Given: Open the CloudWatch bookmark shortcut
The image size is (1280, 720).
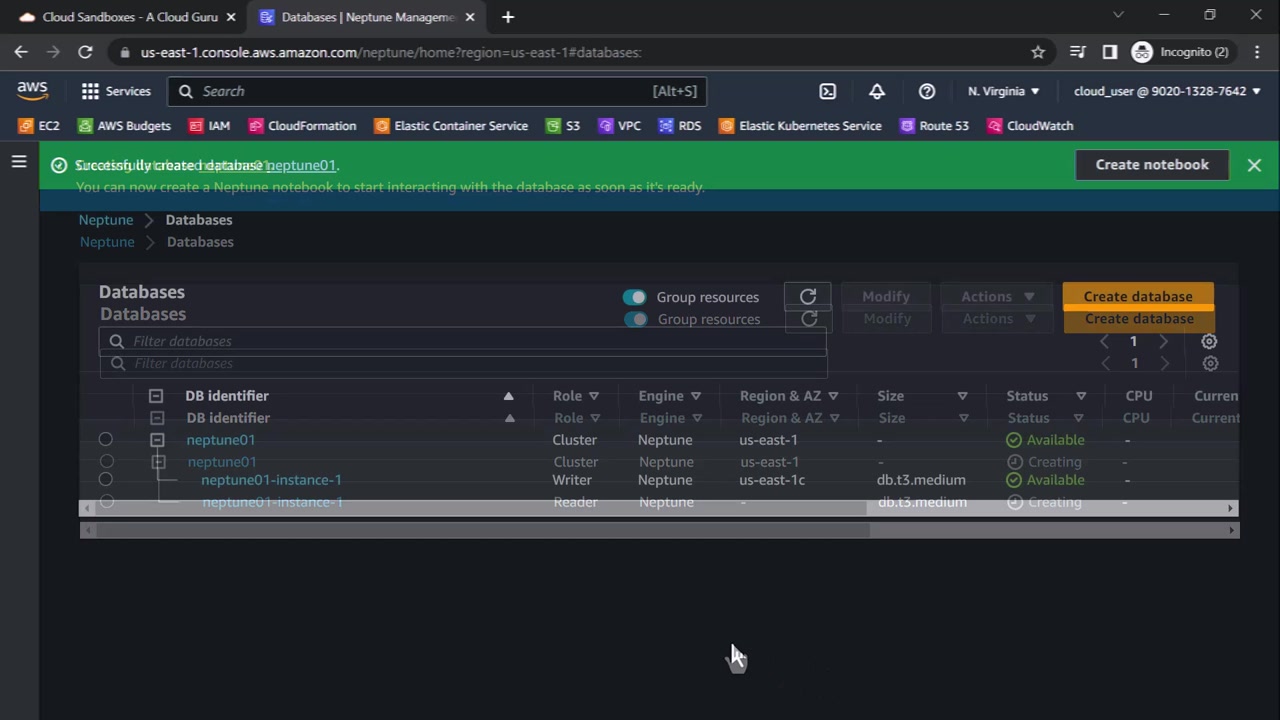Looking at the screenshot, I should [x=1030, y=126].
